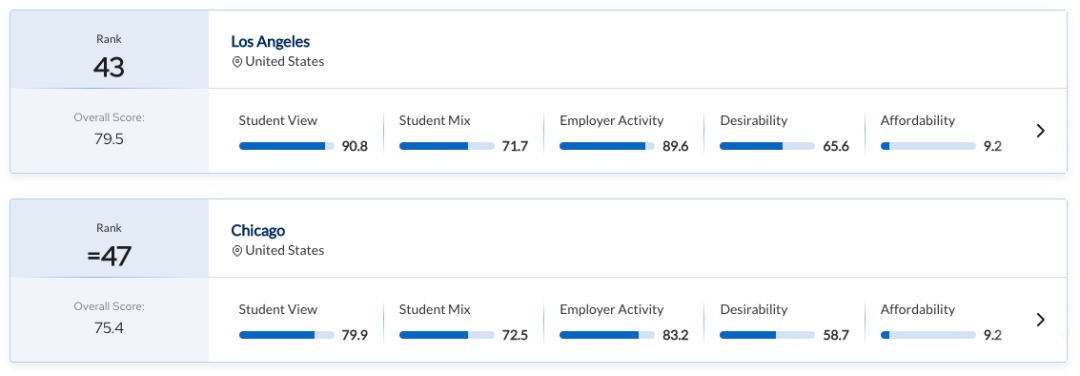Screen dimensions: 1080x376
Task: Click Los Angeles Desirability progress bar
Action: (x=767, y=146)
